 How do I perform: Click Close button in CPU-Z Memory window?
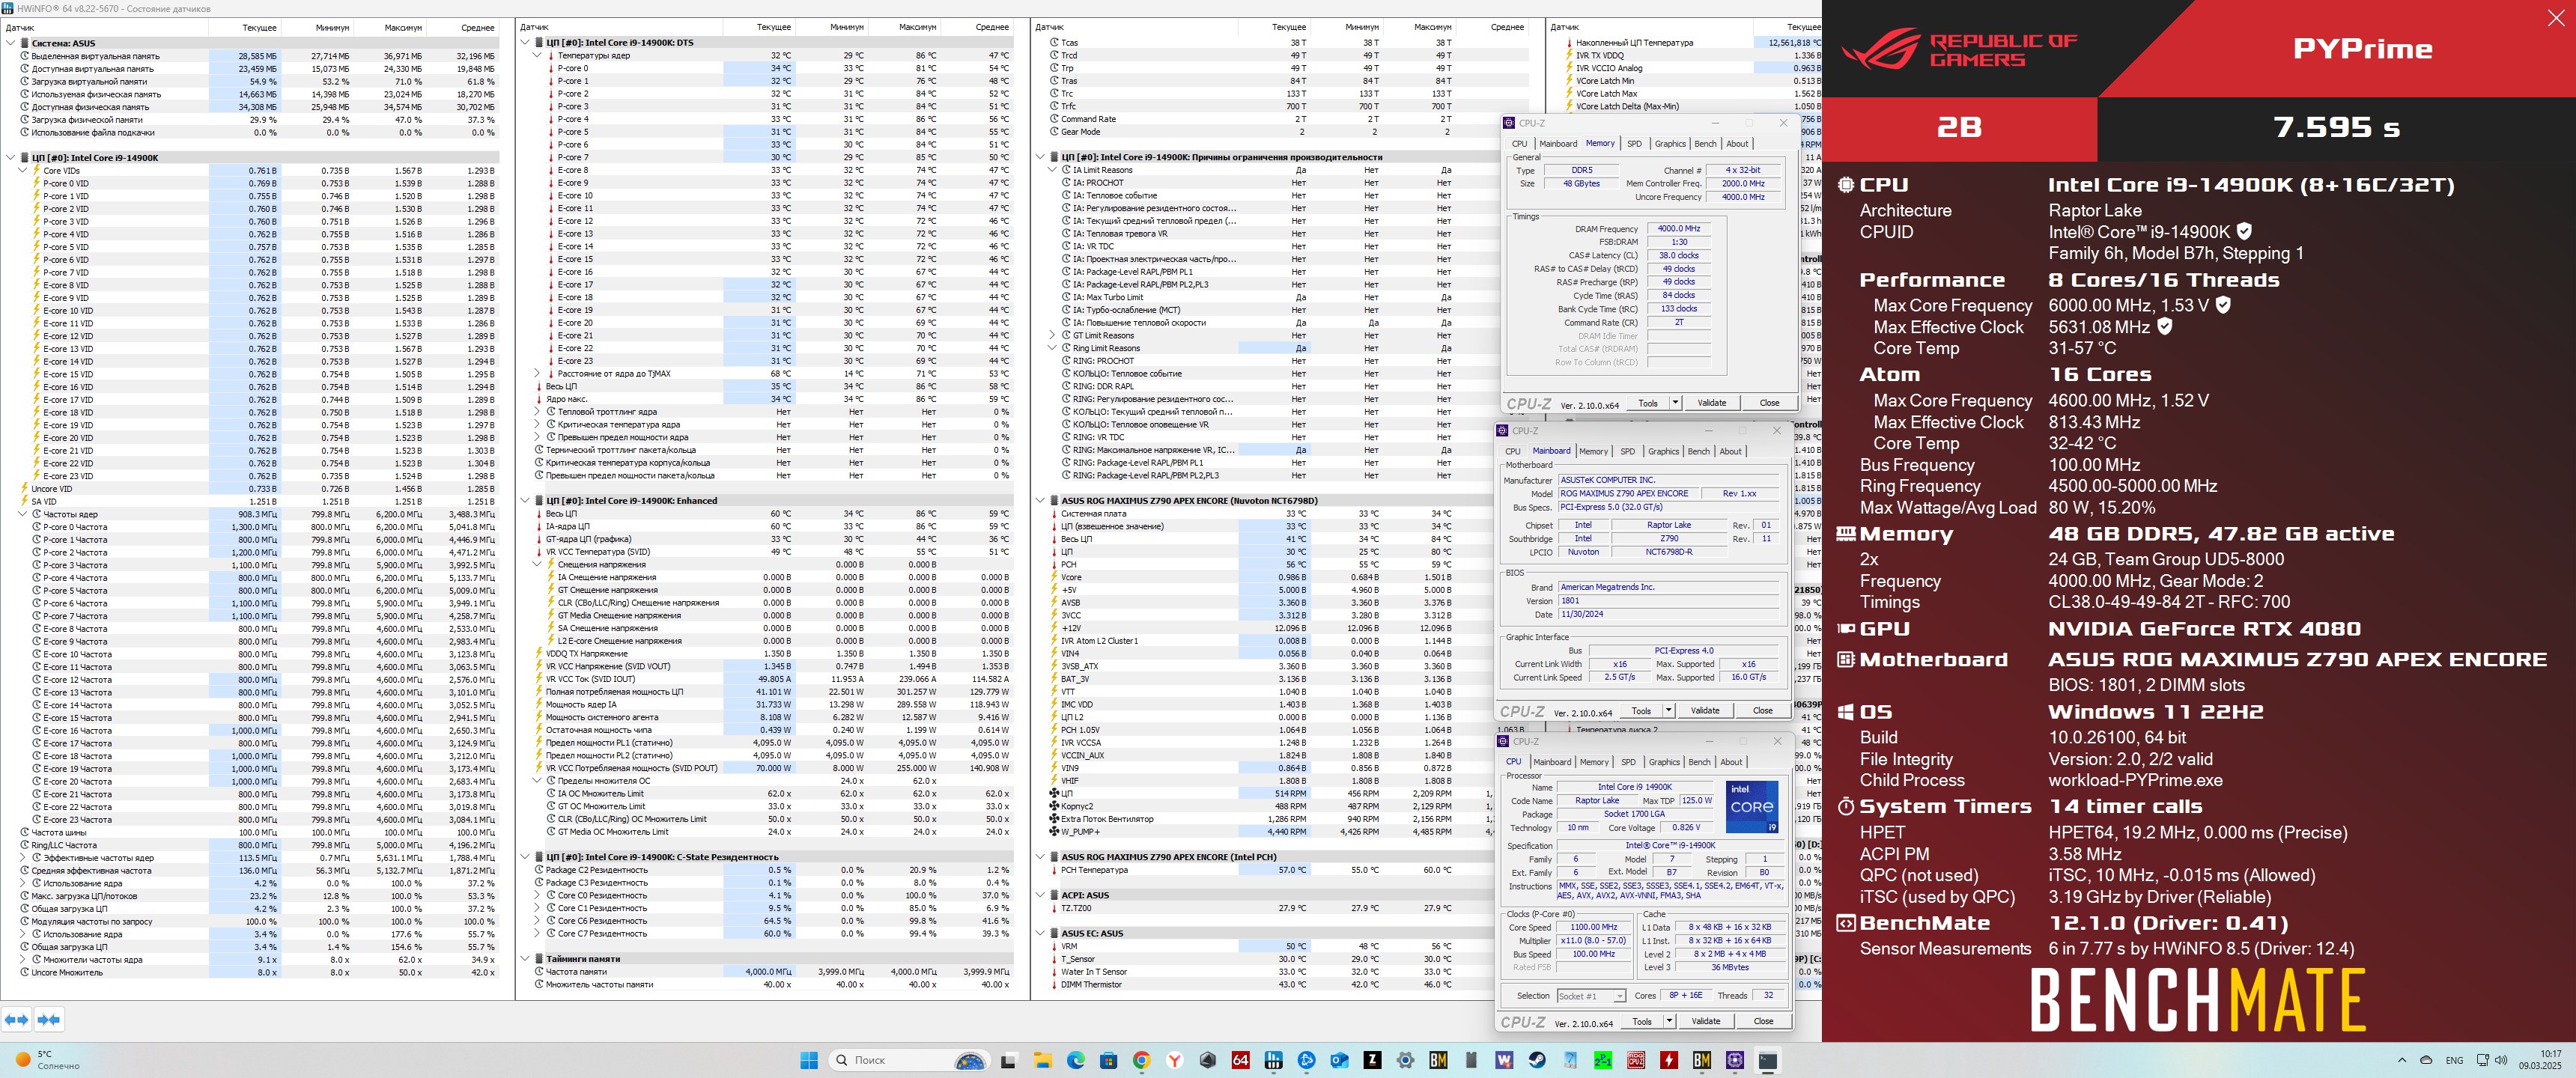[1769, 403]
